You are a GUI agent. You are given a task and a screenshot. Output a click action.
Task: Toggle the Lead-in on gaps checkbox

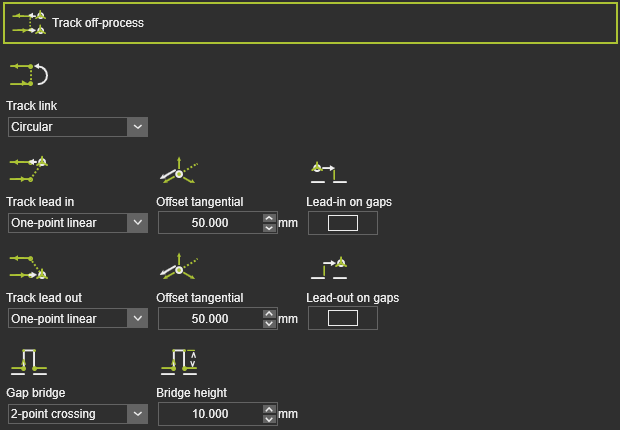(342, 223)
